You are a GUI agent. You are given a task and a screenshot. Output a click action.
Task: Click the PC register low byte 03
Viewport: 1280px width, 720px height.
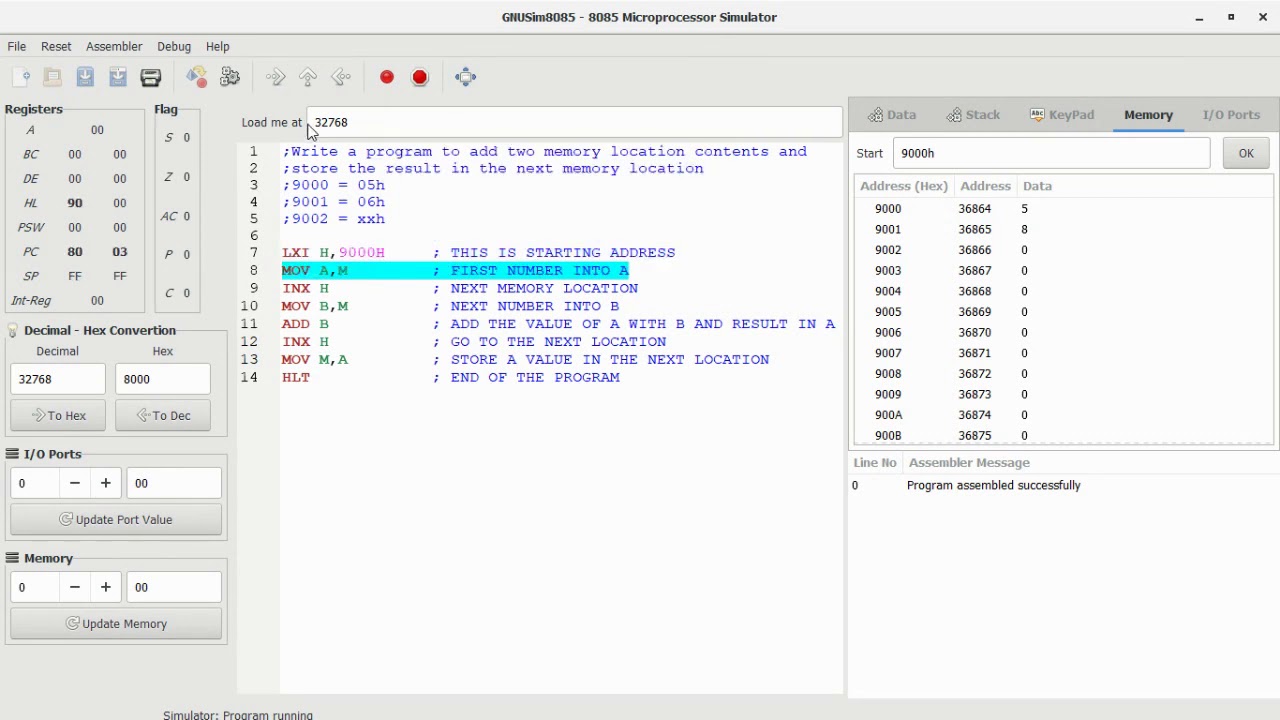point(120,252)
